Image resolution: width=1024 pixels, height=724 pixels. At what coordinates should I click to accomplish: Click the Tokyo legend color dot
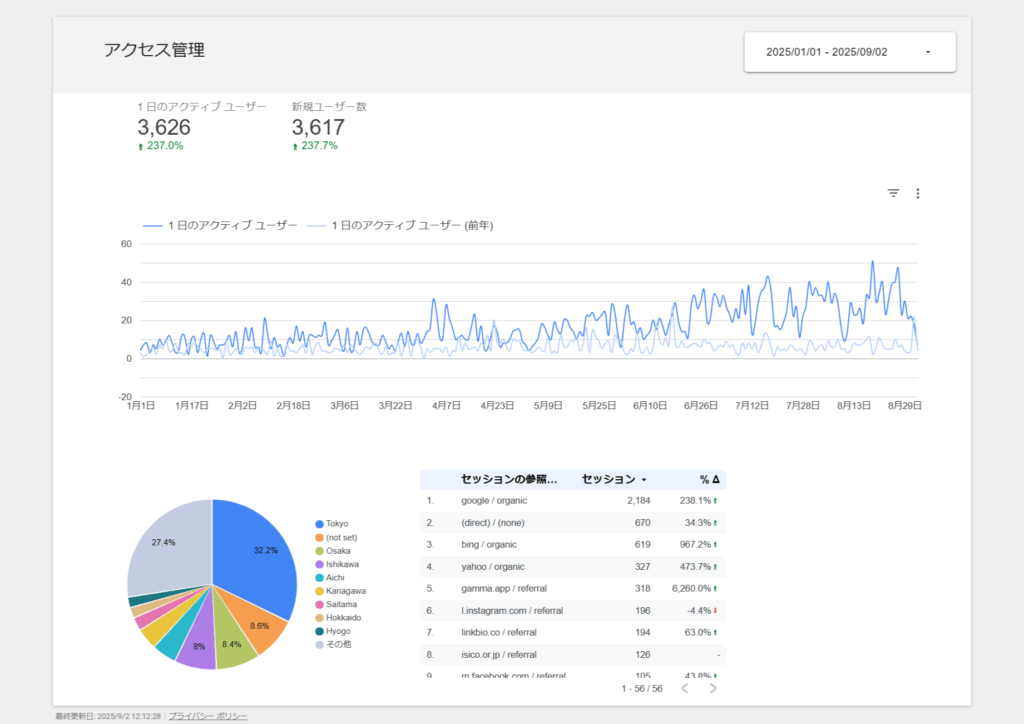tap(319, 524)
